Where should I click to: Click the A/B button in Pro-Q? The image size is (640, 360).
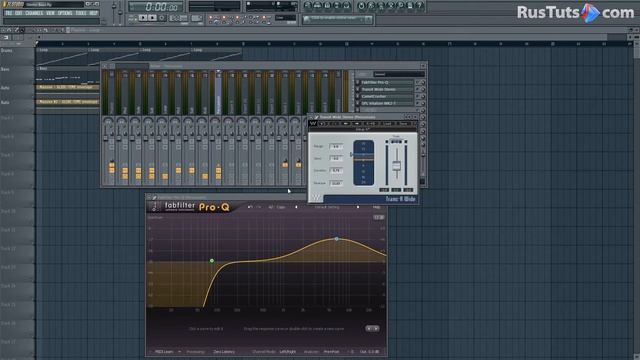click(x=271, y=207)
